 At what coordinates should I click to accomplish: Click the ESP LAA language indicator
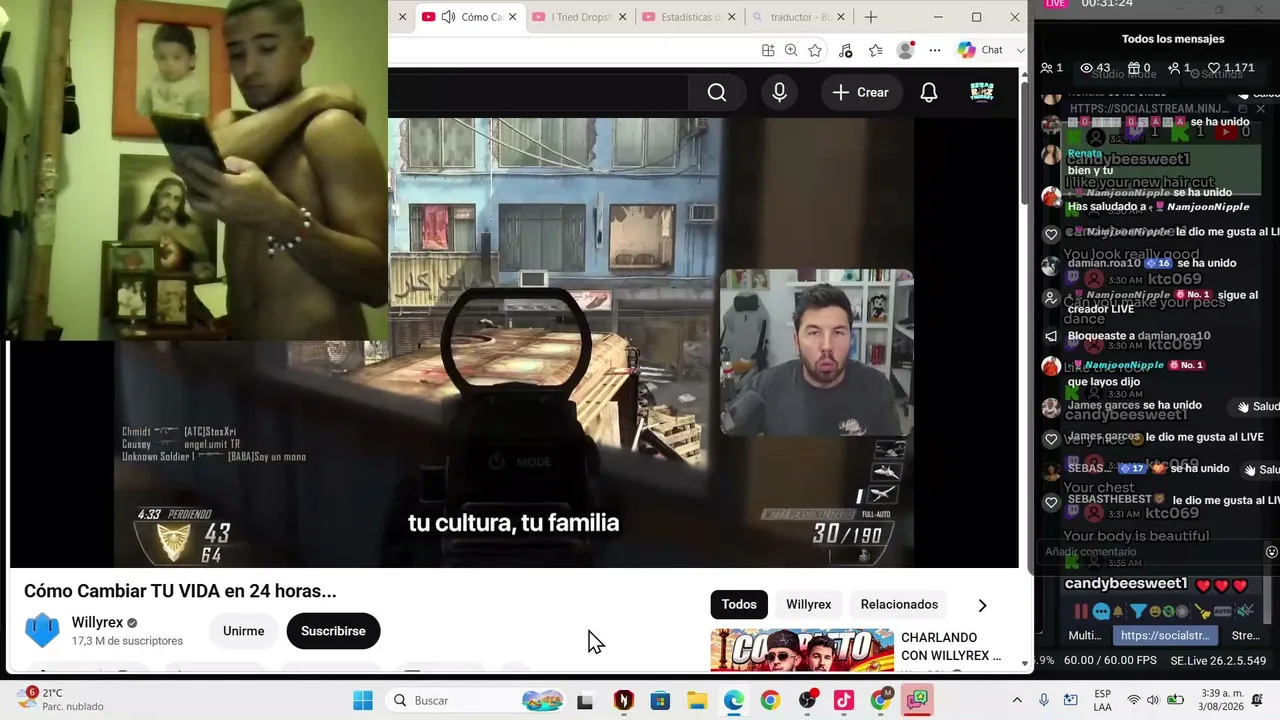1103,700
